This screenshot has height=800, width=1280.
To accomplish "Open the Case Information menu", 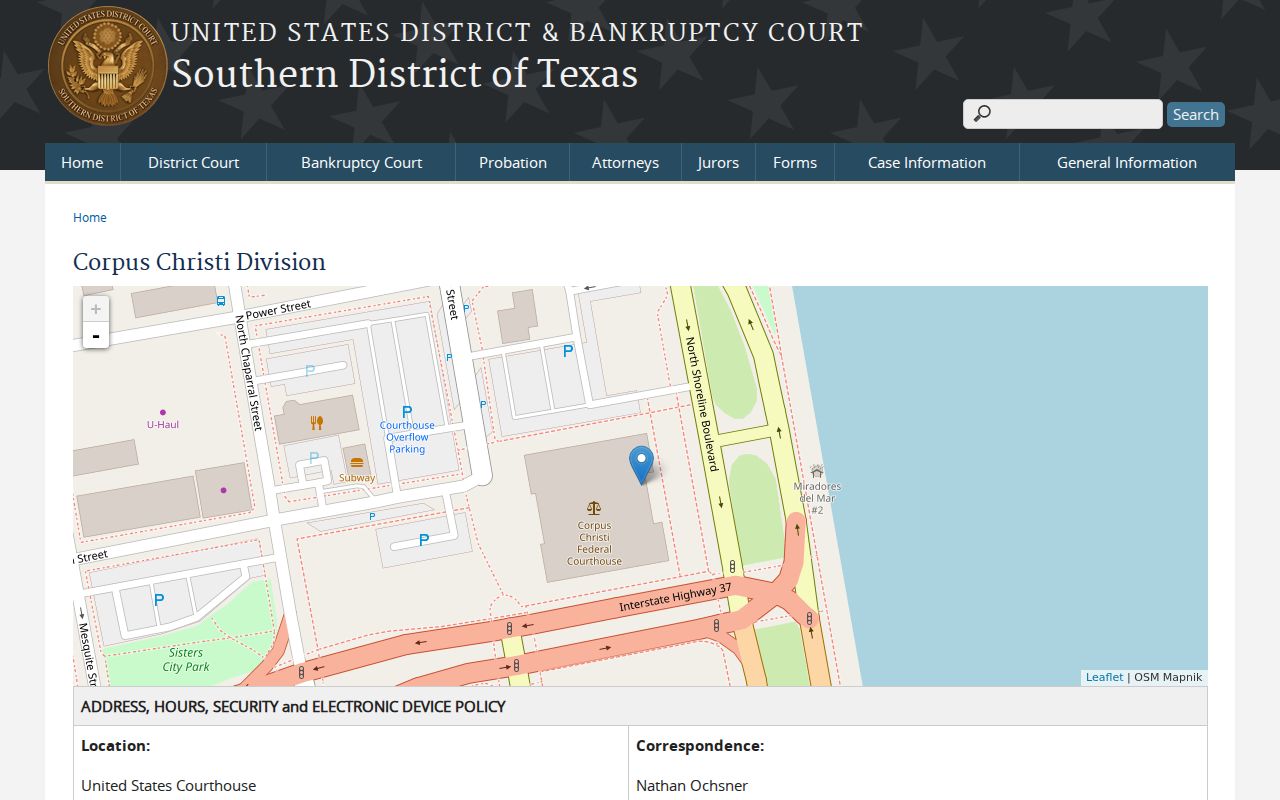I will (x=927, y=162).
